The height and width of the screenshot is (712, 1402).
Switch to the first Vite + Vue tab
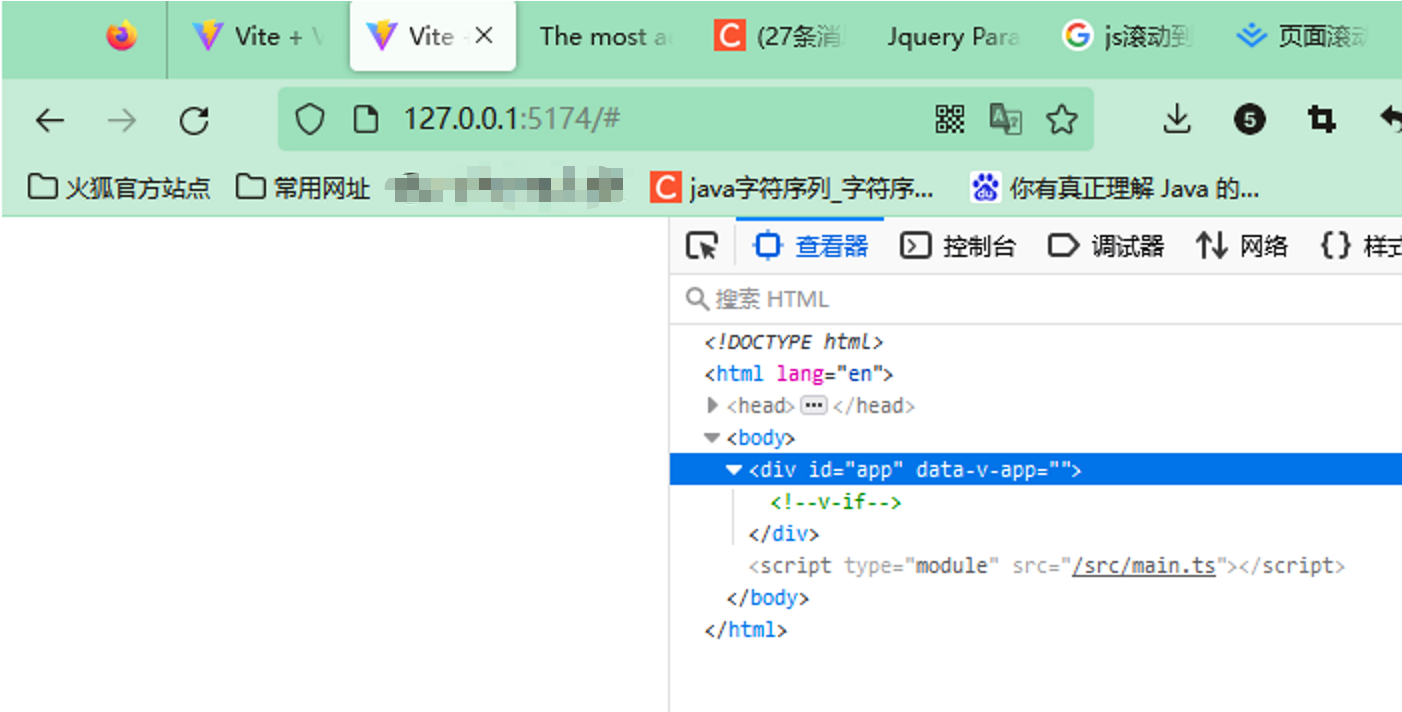258,37
